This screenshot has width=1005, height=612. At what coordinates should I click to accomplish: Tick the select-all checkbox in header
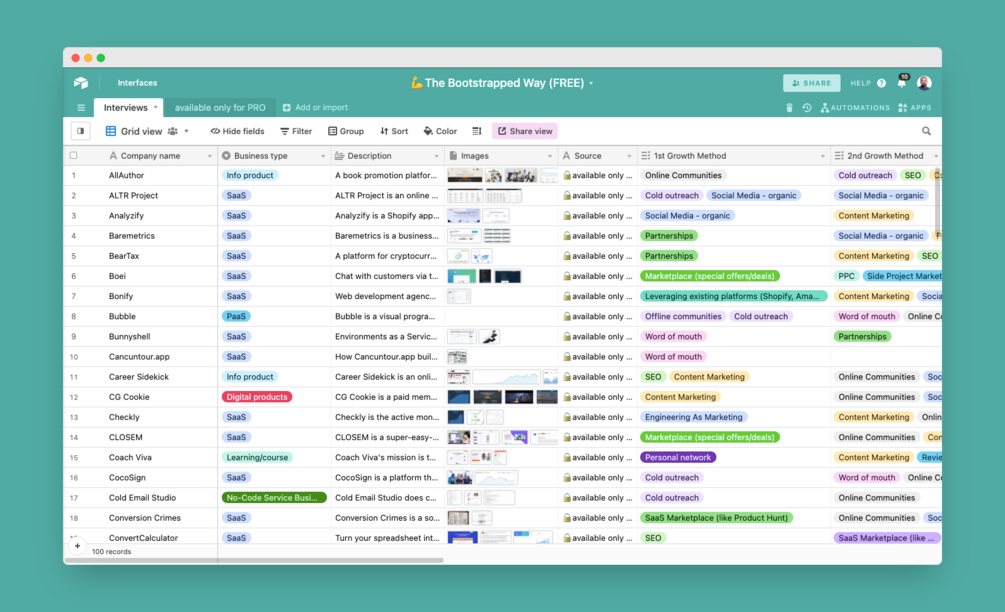coord(74,156)
